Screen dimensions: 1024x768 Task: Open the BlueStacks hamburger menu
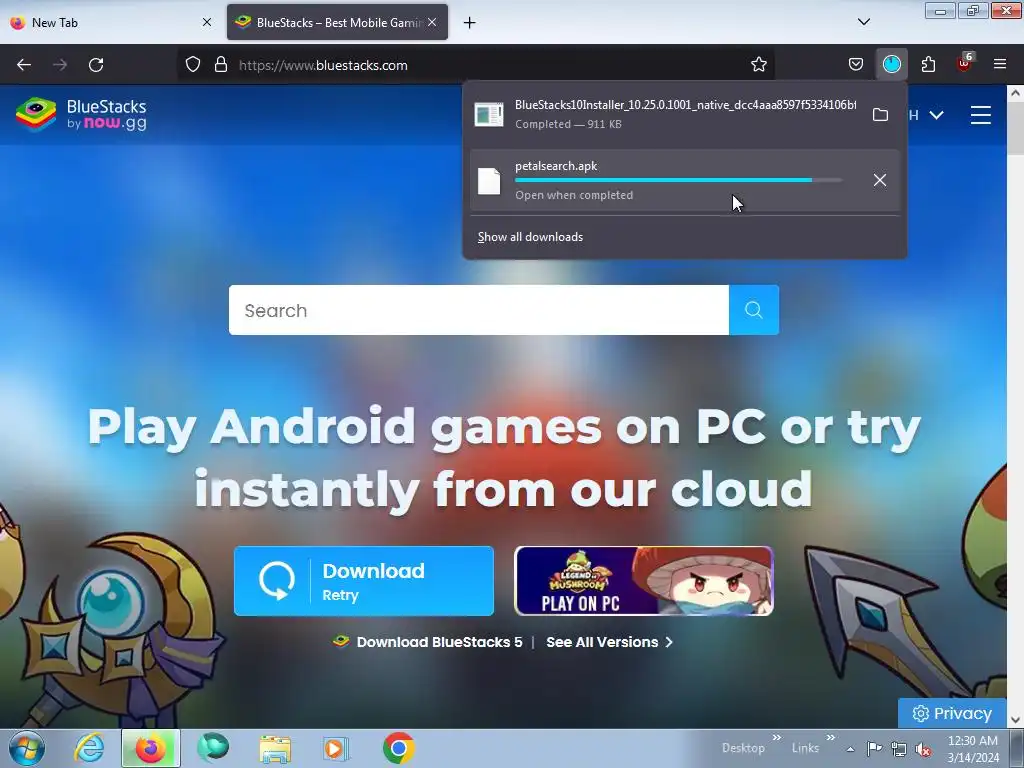(980, 115)
